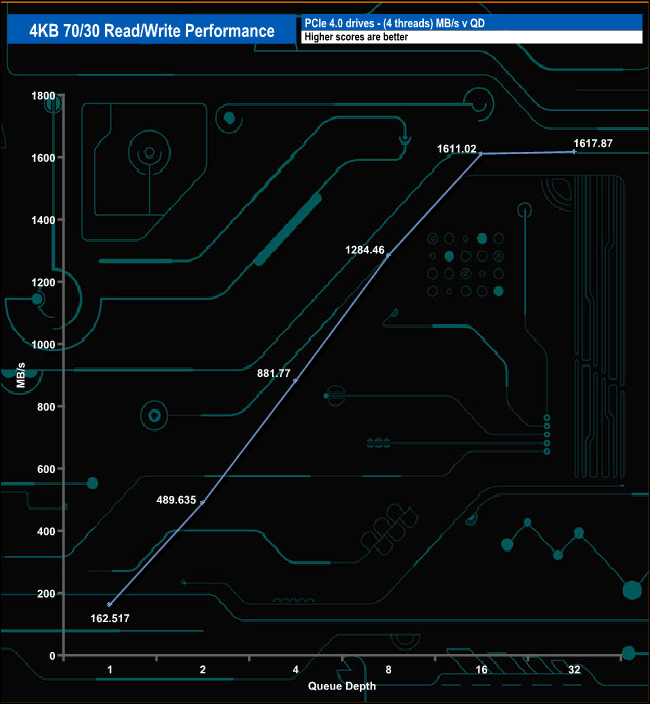Click the x-axis label 32

pyautogui.click(x=574, y=669)
